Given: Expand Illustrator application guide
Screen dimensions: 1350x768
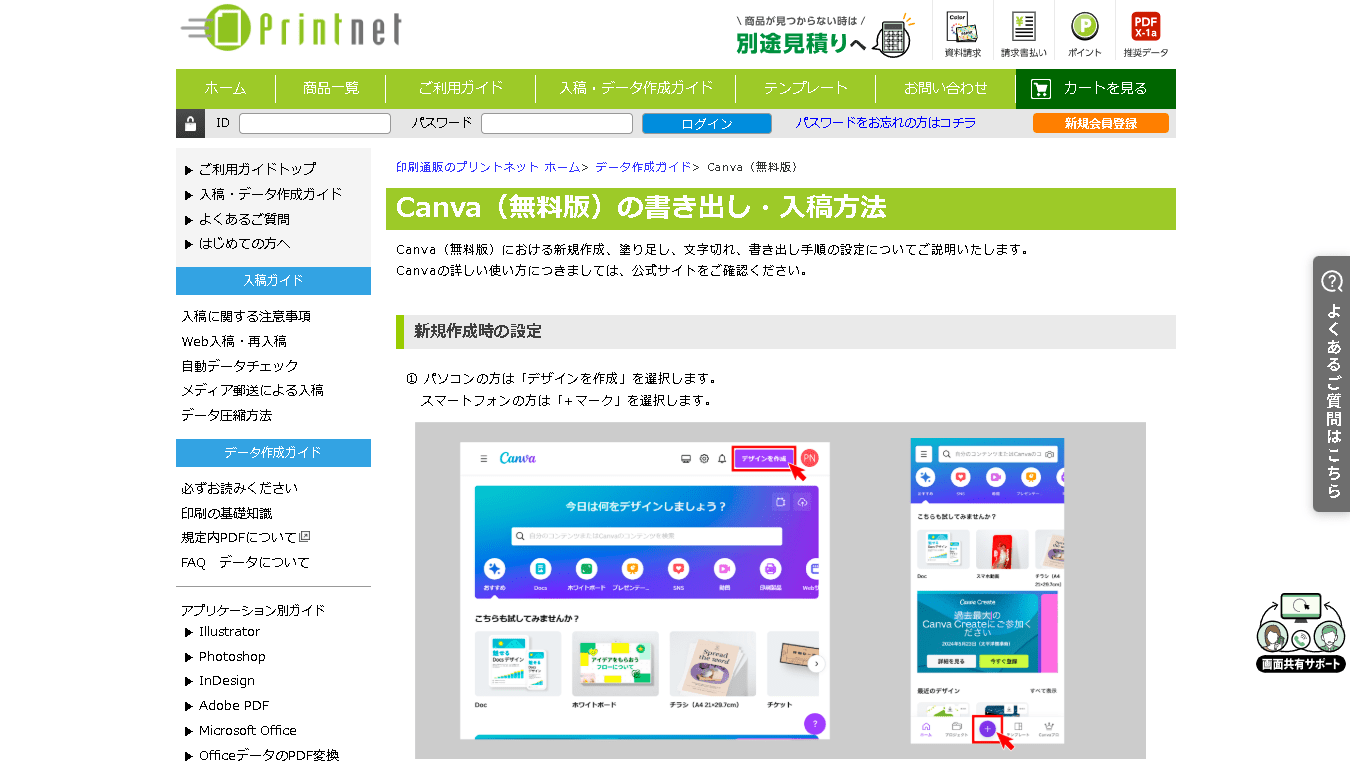Looking at the screenshot, I should coord(229,632).
